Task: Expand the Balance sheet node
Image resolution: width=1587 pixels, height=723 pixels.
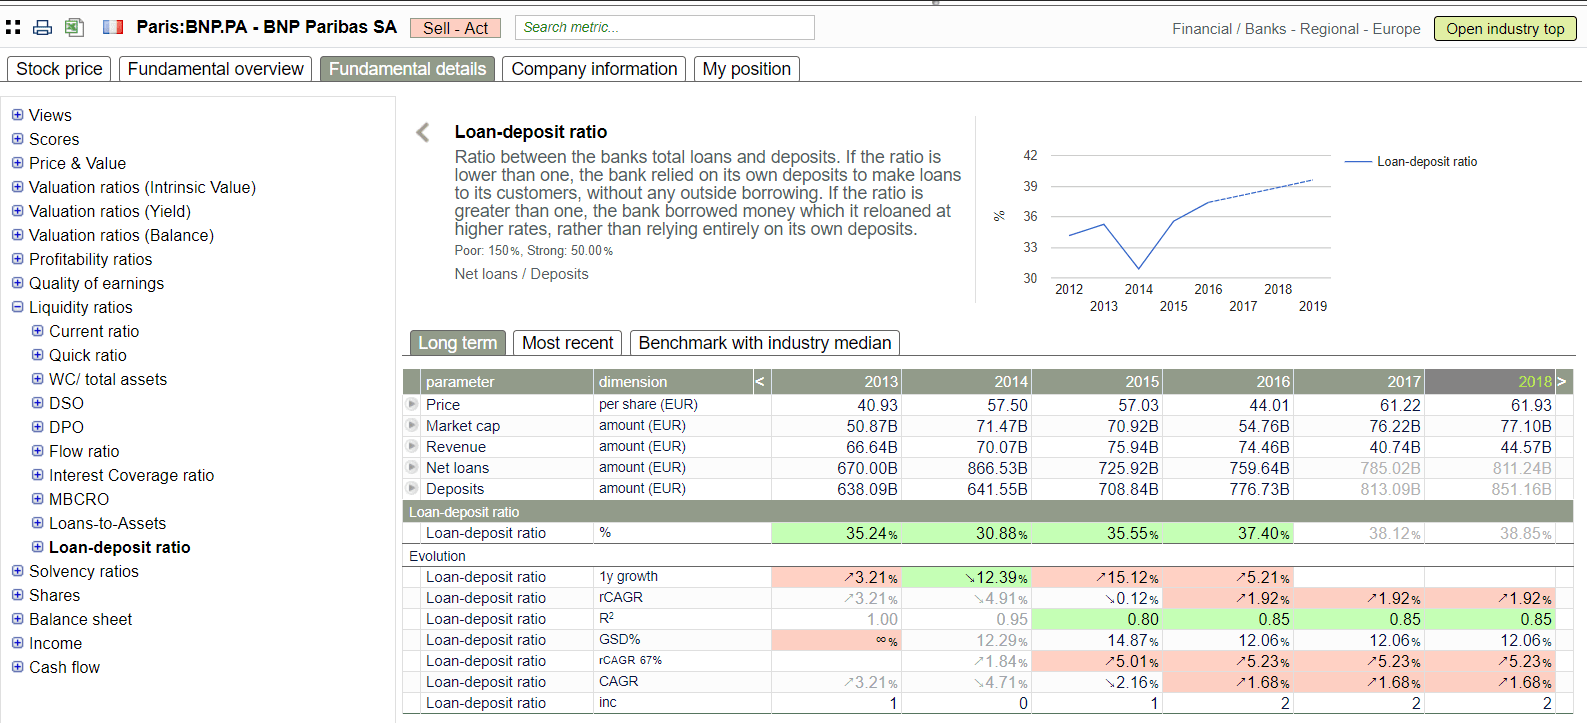Action: 17,618
